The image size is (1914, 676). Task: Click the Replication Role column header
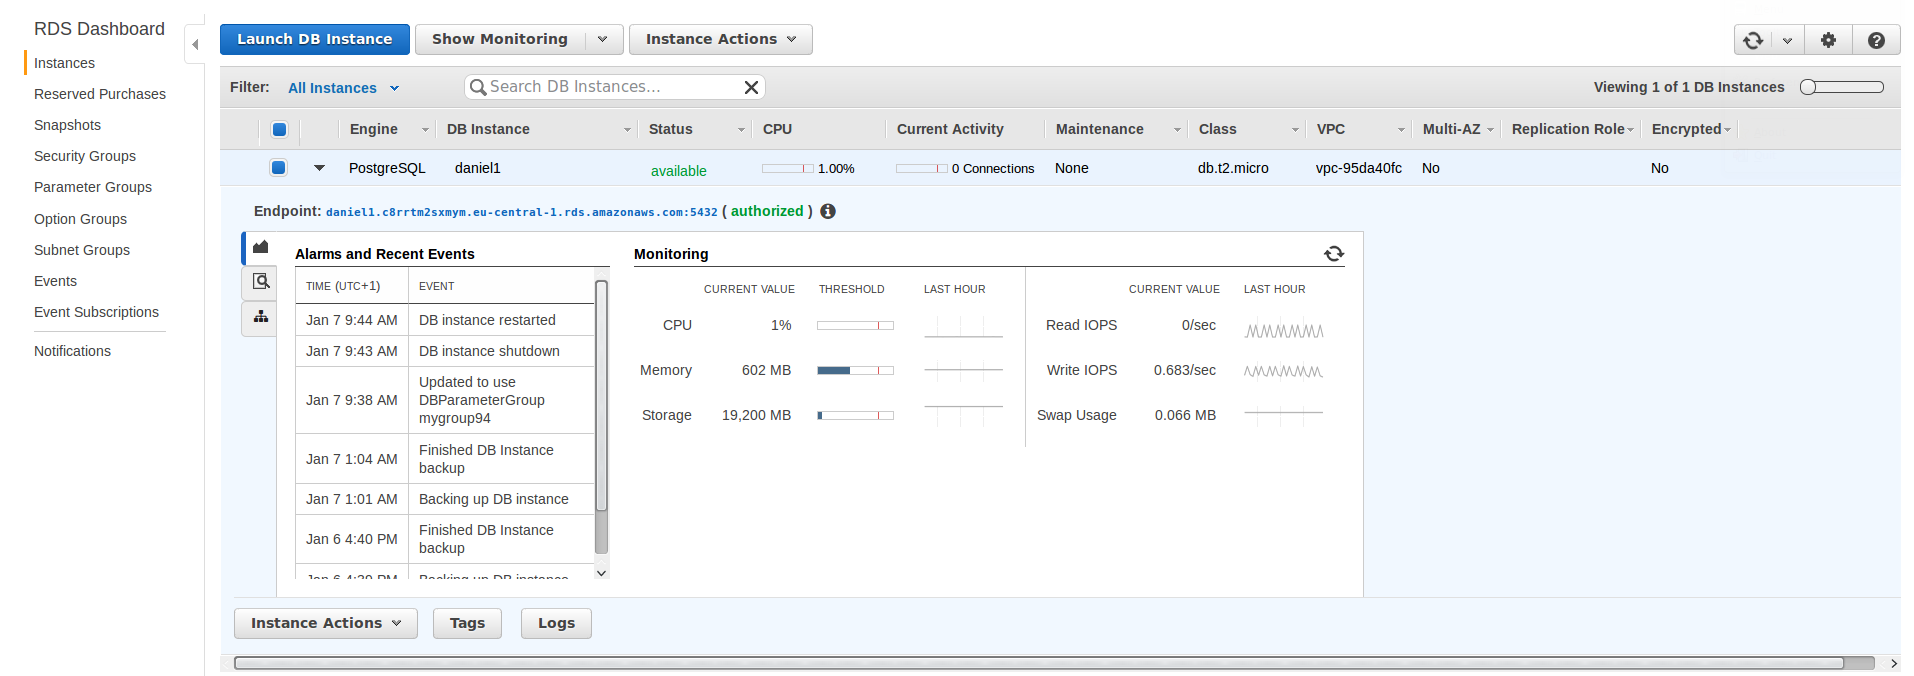pos(1568,129)
